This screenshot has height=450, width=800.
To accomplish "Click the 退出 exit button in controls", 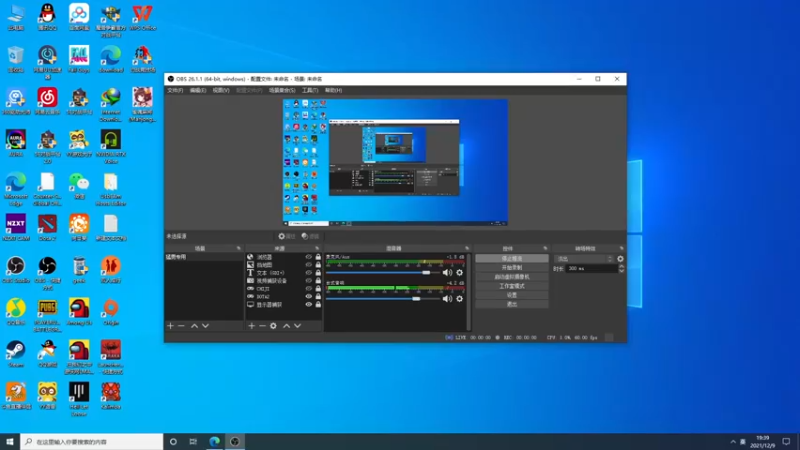I will click(512, 304).
